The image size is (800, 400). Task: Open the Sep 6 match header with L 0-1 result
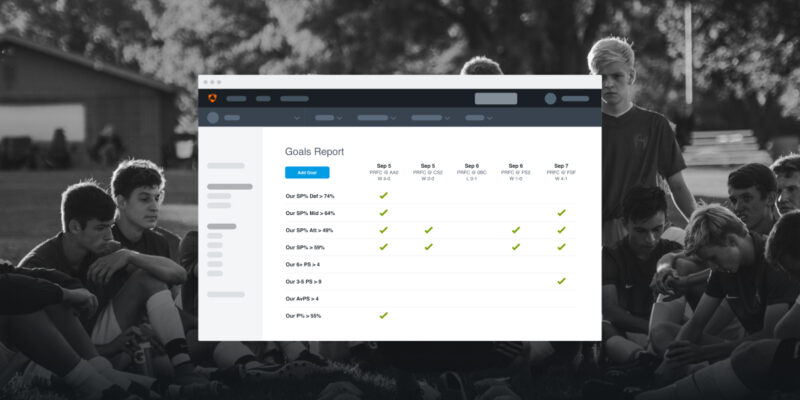tap(472, 172)
